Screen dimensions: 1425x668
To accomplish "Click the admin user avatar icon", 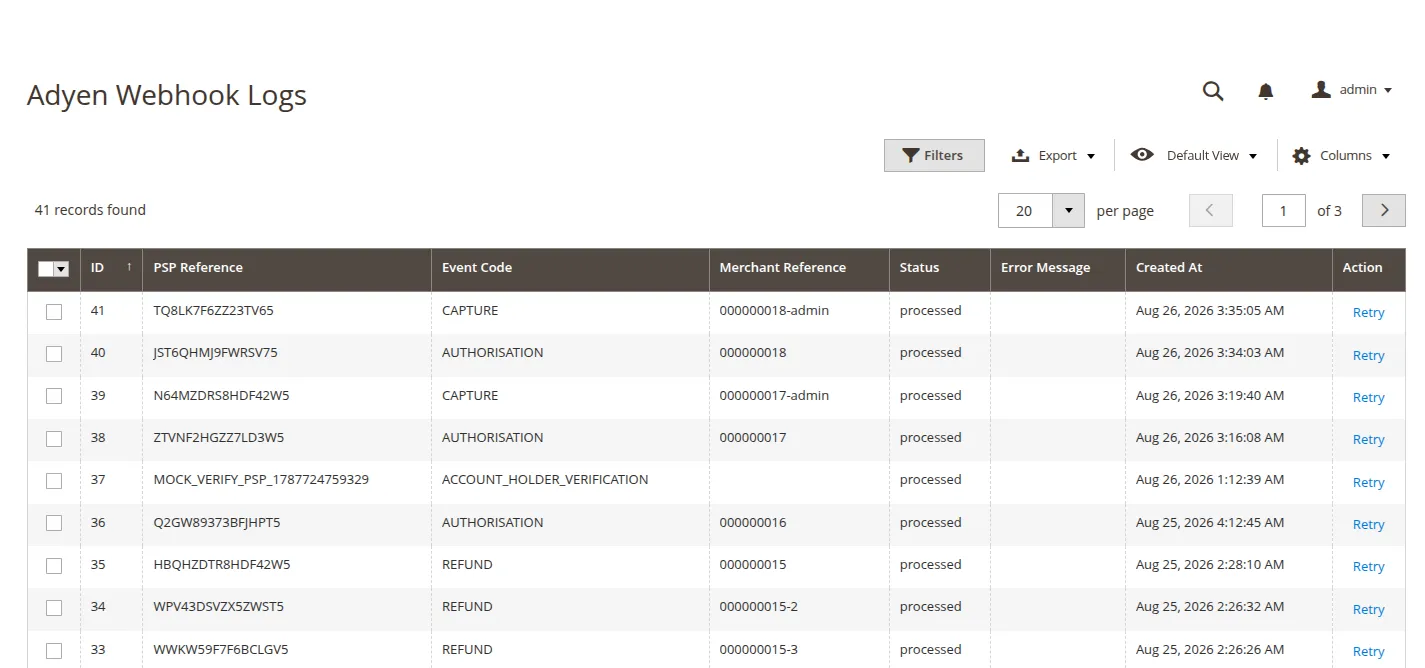I will tap(1321, 90).
